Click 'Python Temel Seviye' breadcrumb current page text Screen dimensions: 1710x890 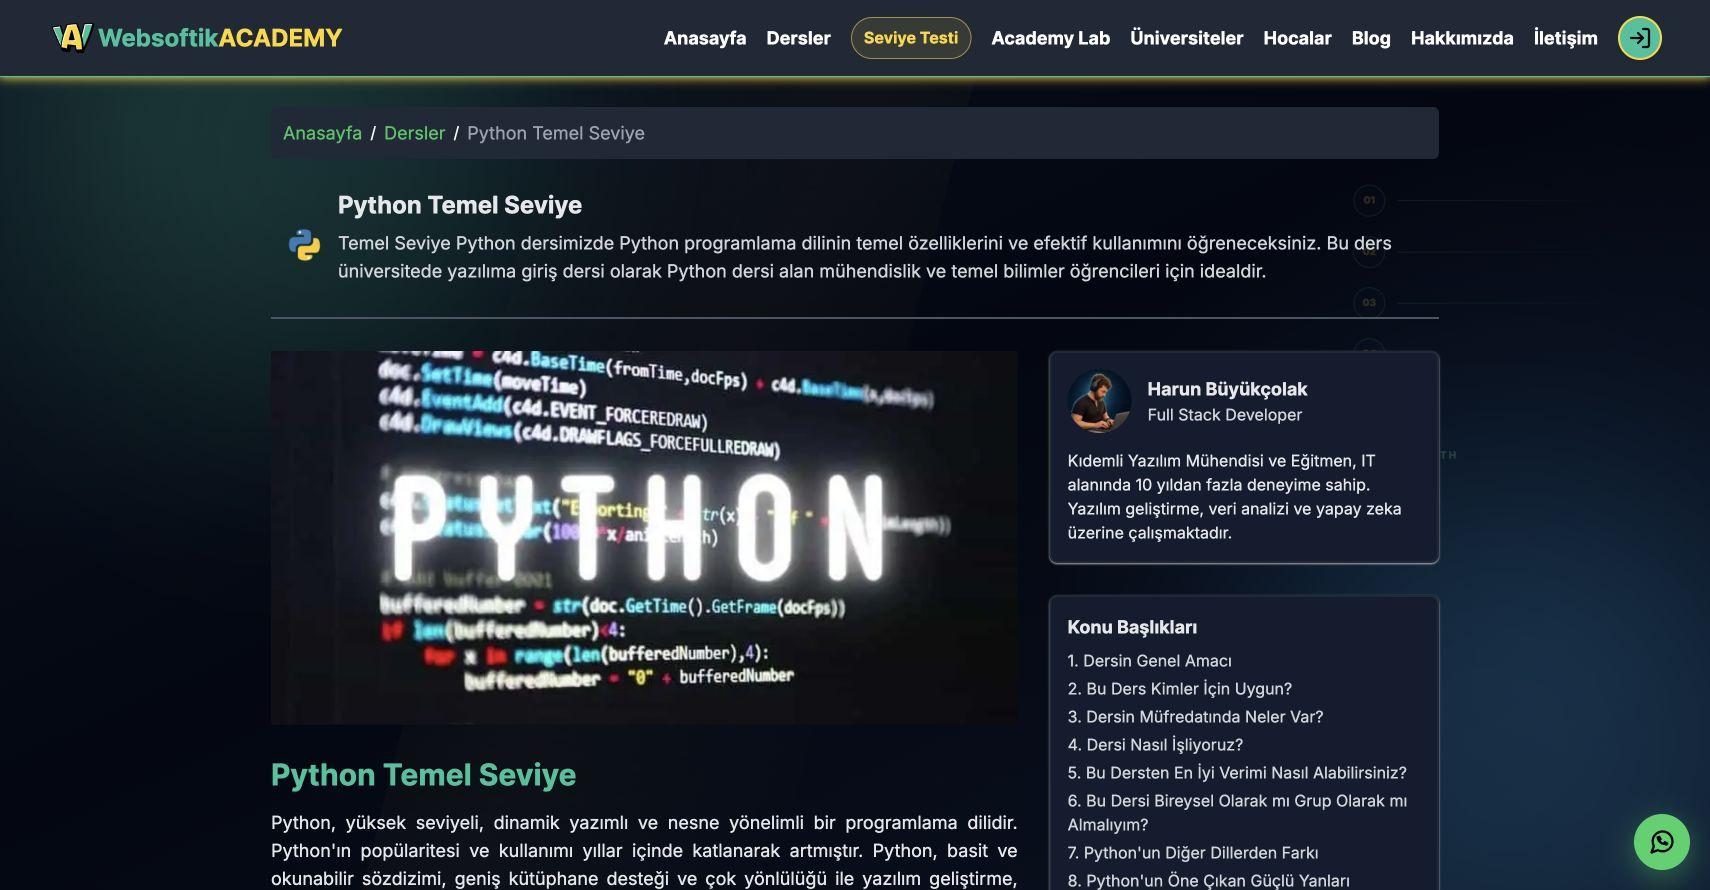pos(556,133)
